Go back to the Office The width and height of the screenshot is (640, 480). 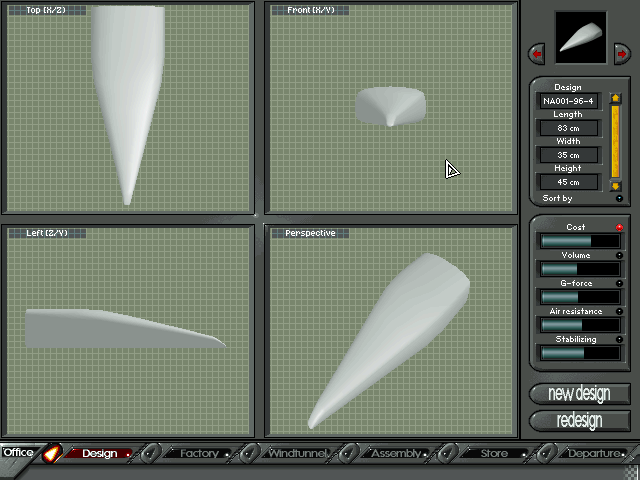[18, 453]
